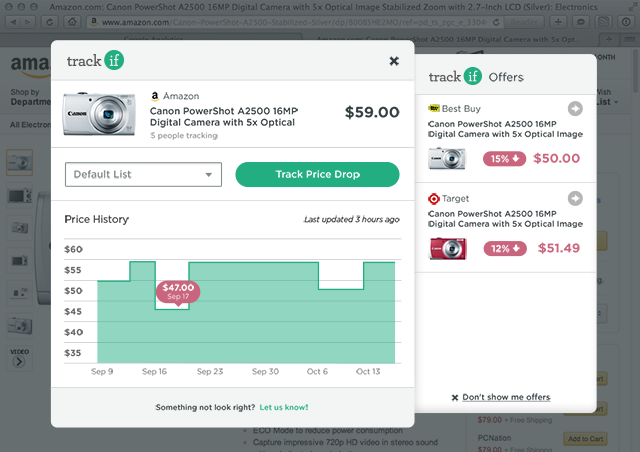Click the browser back button
Image resolution: width=640 pixels, height=452 pixels.
[x=13, y=22]
